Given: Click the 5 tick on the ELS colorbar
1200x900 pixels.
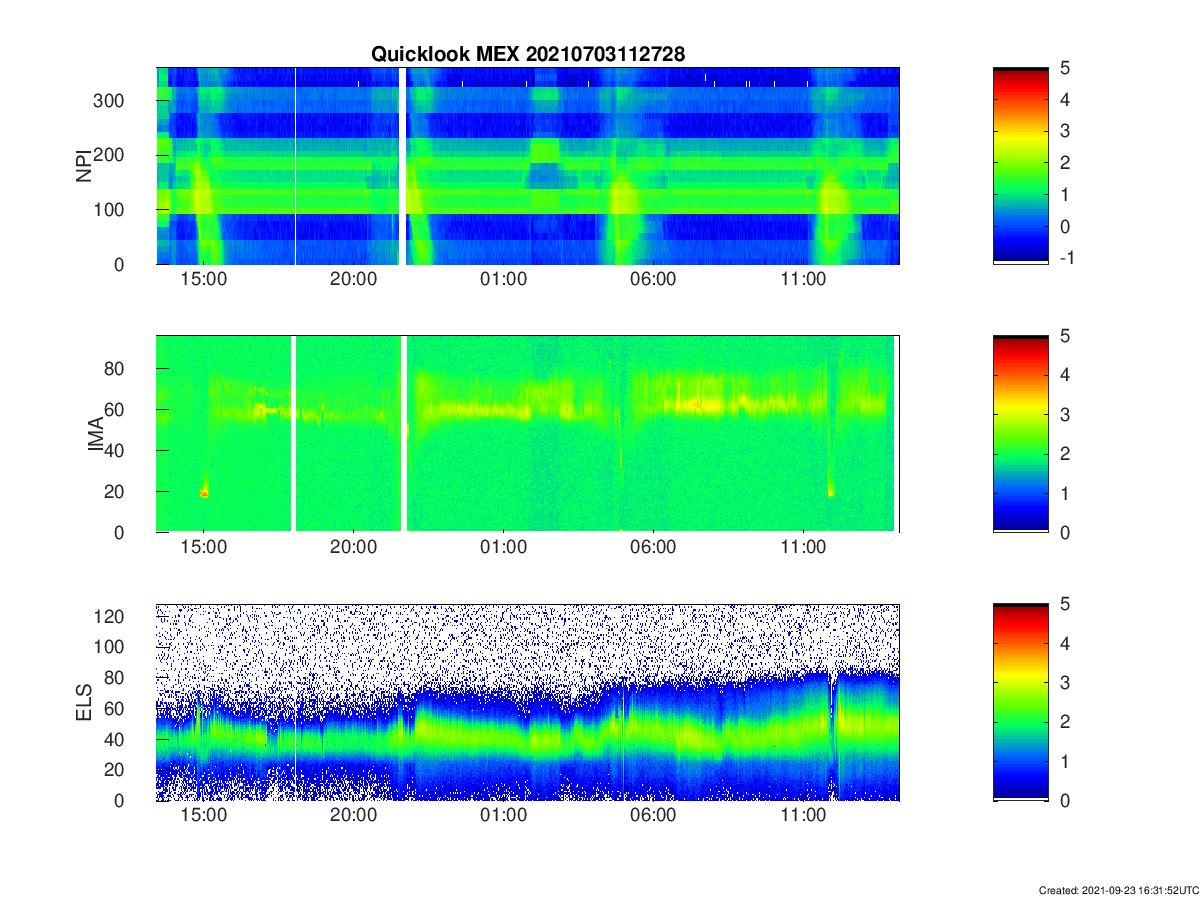Looking at the screenshot, I should [1064, 604].
